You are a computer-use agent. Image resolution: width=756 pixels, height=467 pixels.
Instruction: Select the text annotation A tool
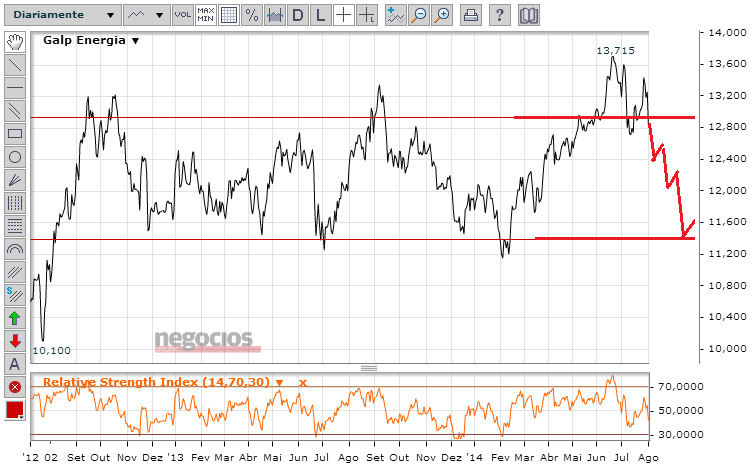click(15, 364)
